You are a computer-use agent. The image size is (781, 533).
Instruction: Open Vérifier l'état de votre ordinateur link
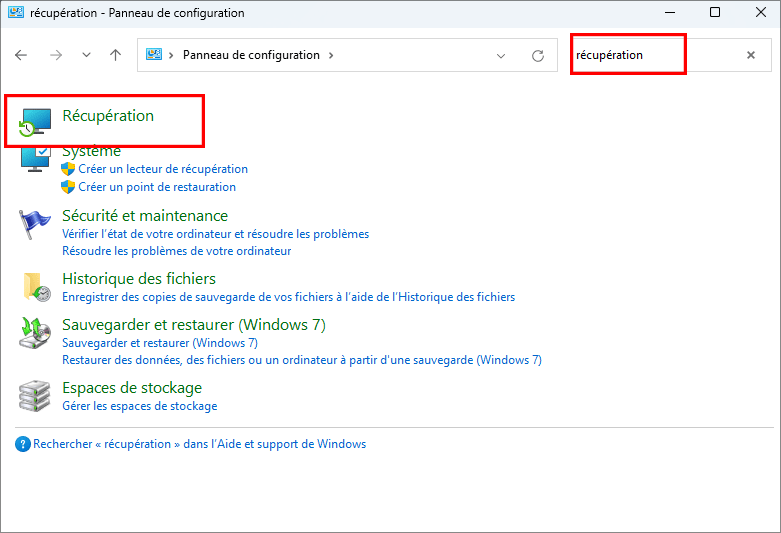click(216, 234)
